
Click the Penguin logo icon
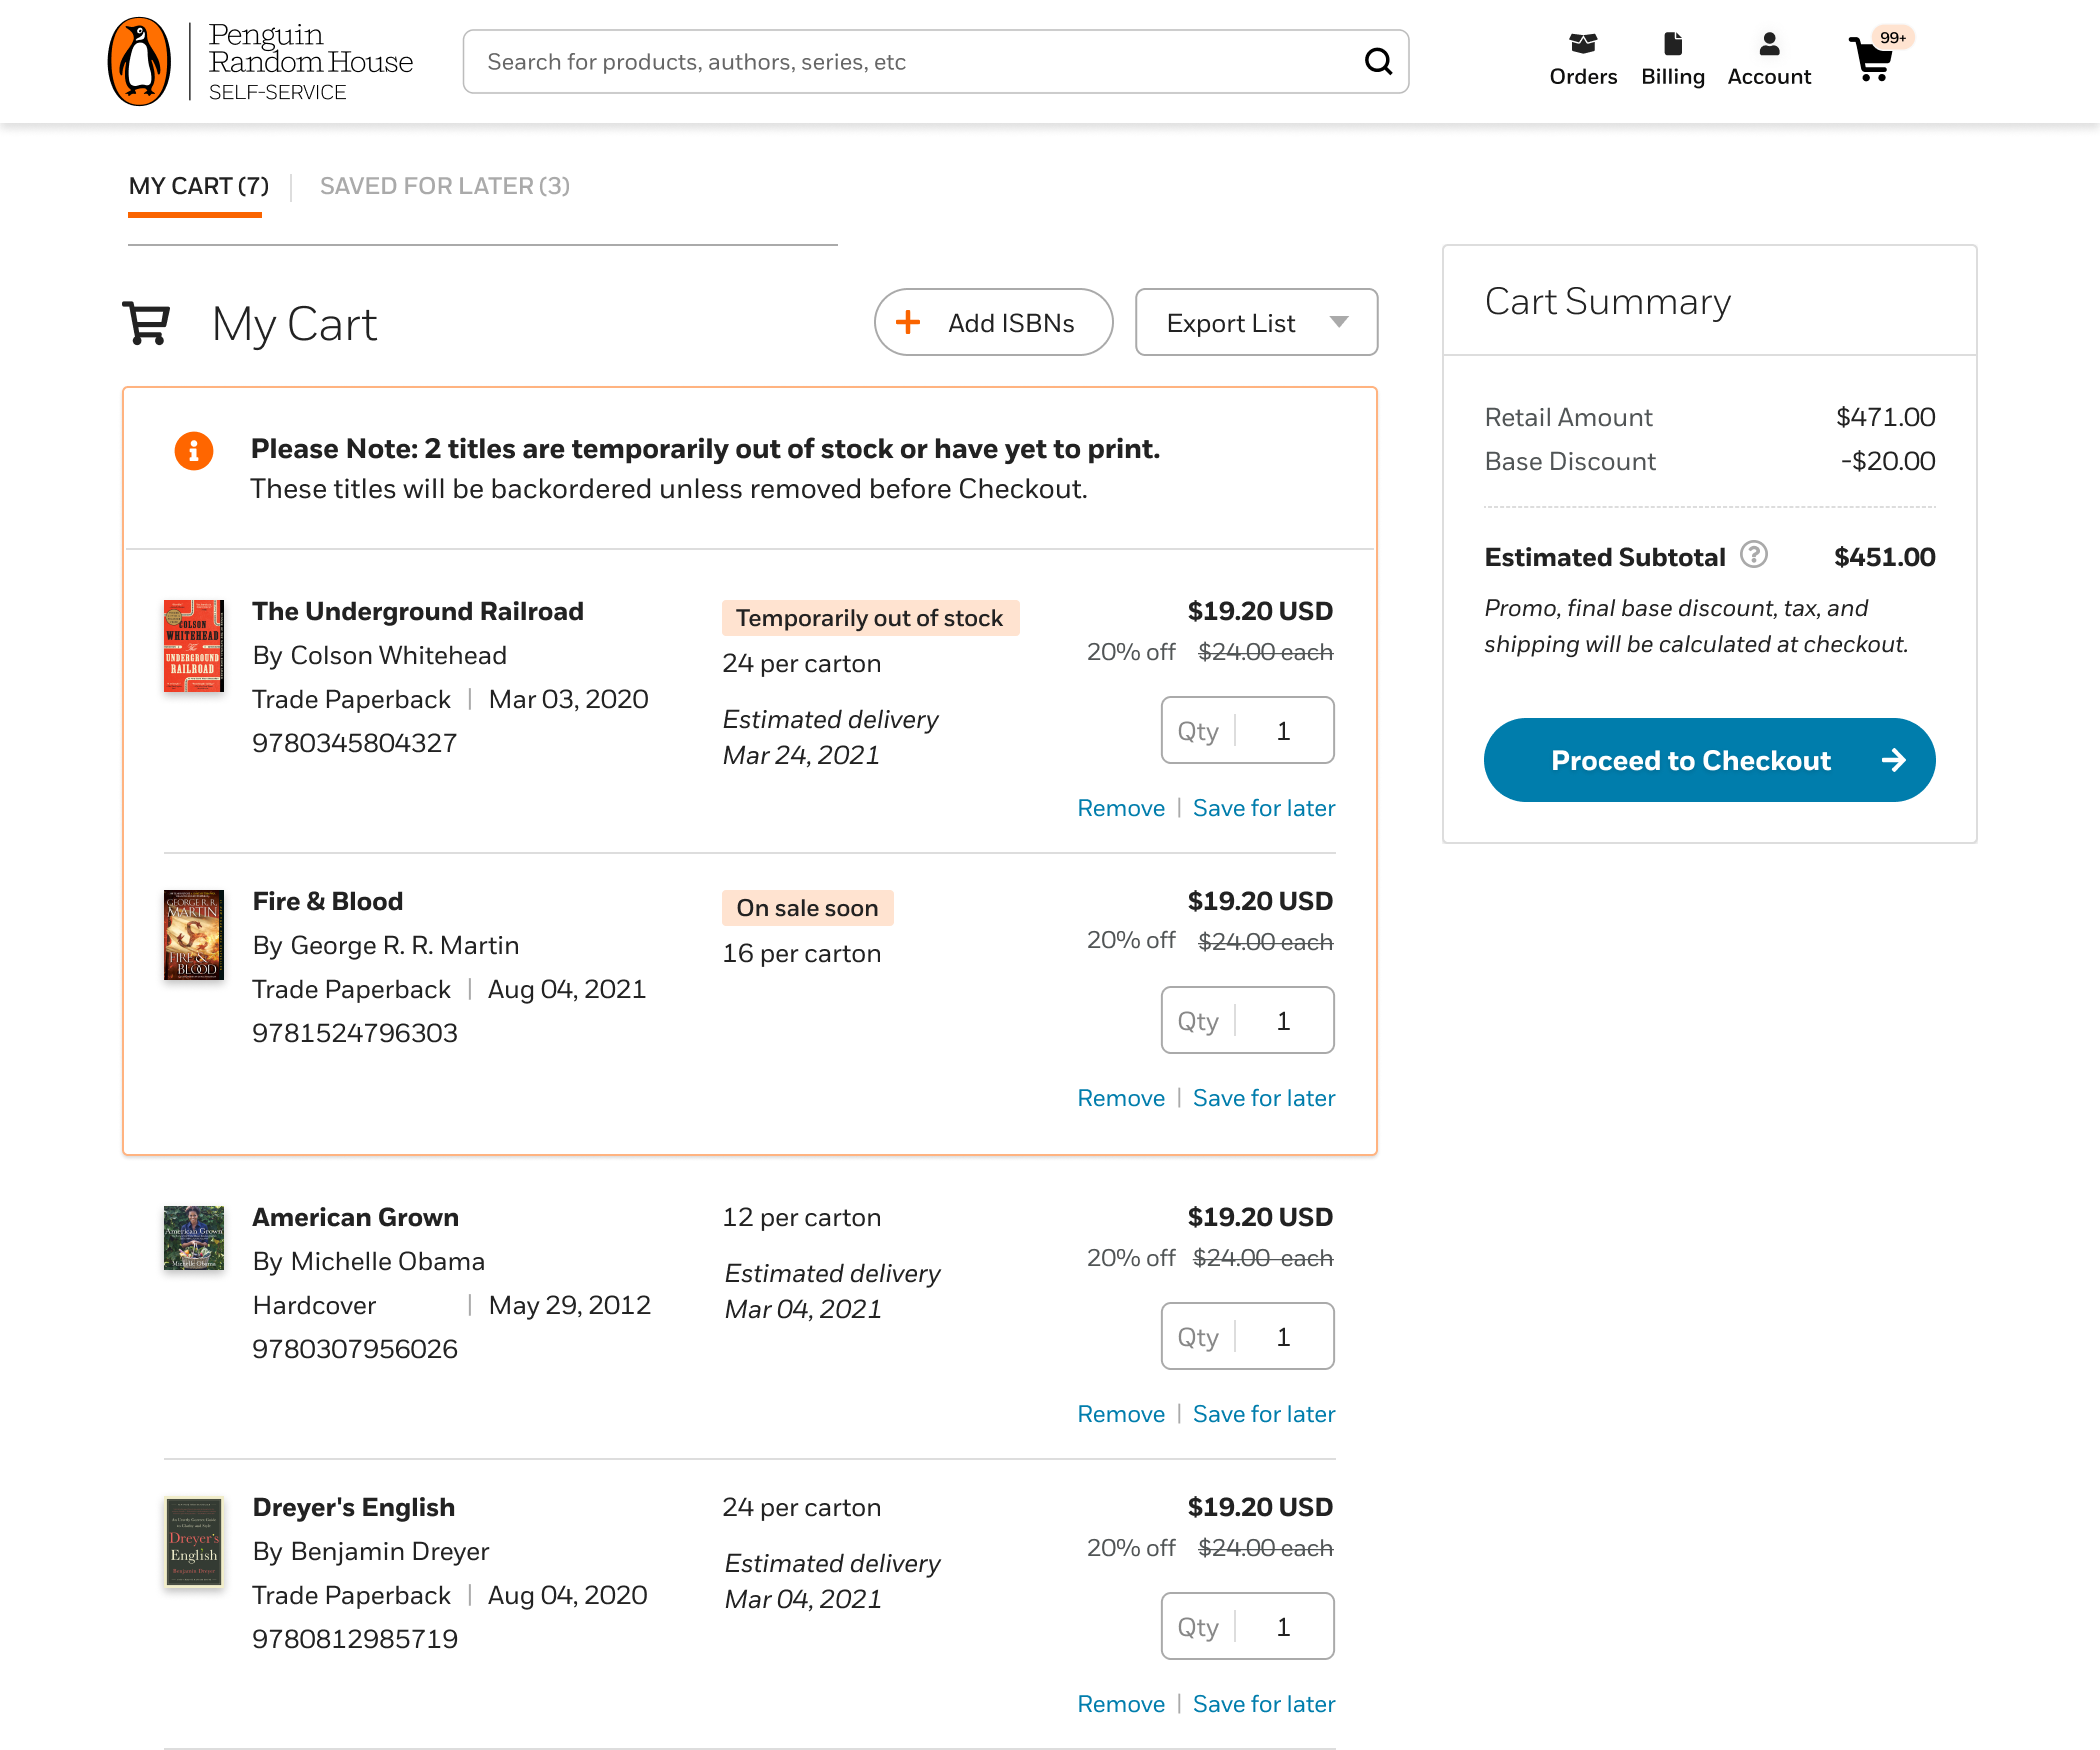coord(139,61)
